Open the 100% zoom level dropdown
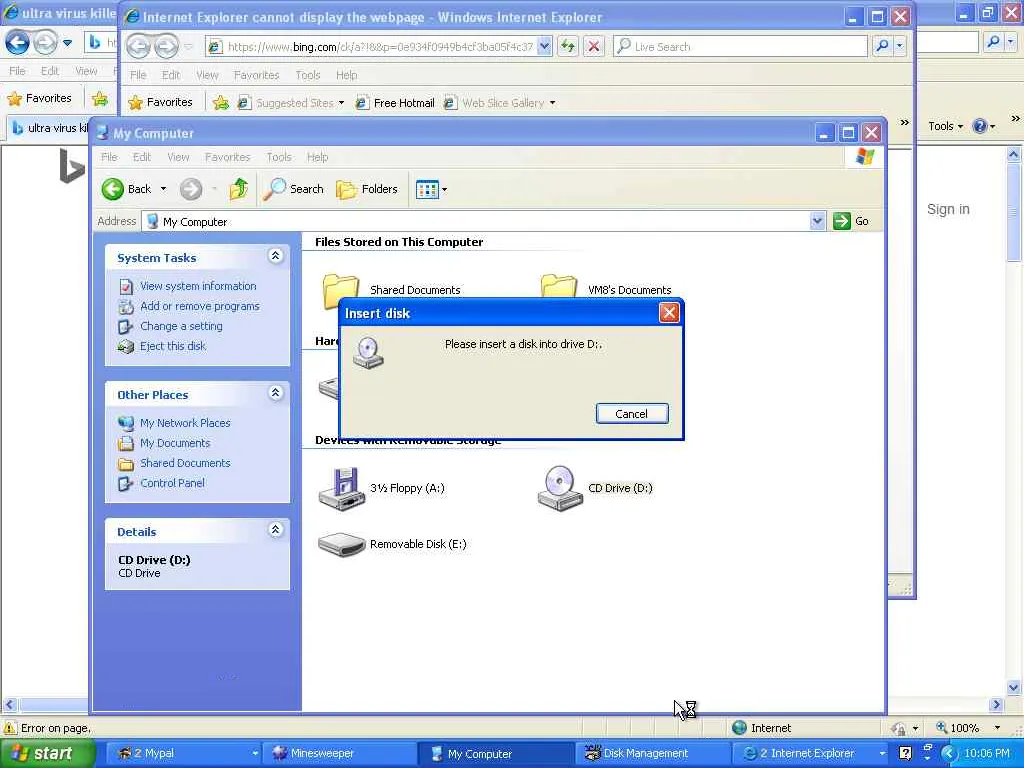 [997, 728]
